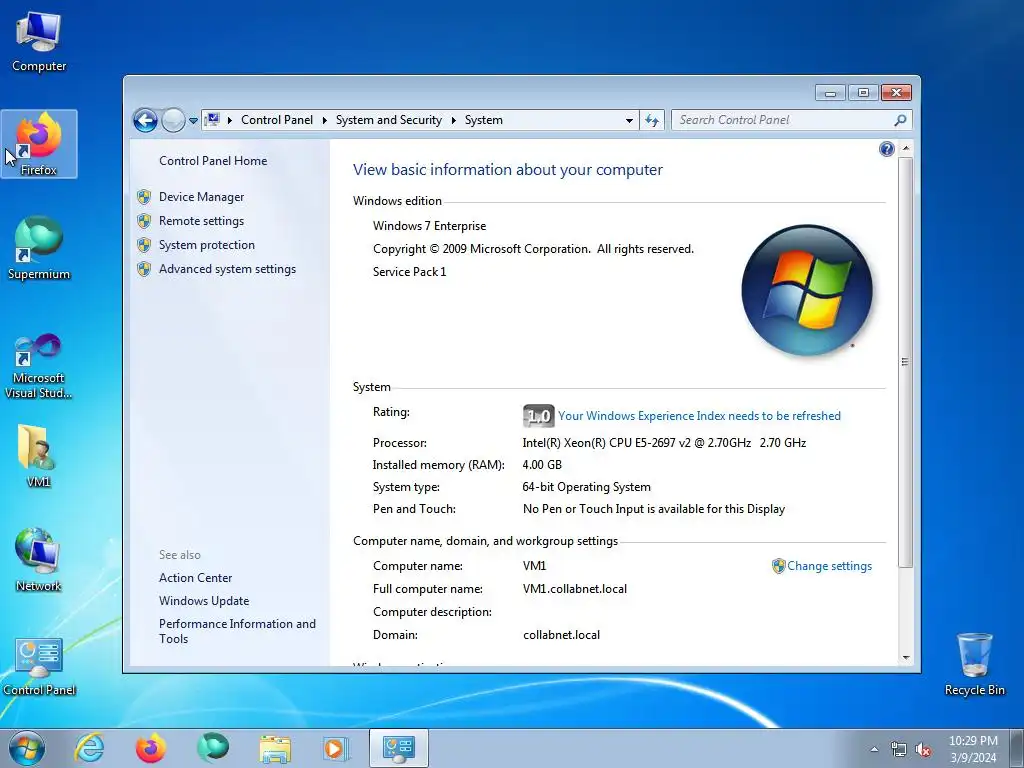Open the Windows Start orb
The height and width of the screenshot is (768, 1024).
[27, 748]
